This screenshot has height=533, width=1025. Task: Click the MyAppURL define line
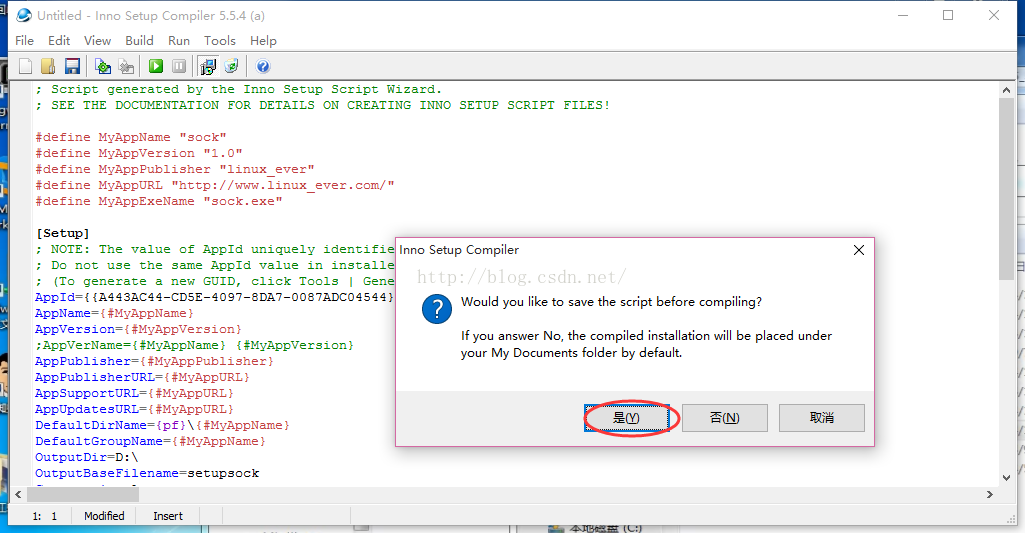point(214,185)
